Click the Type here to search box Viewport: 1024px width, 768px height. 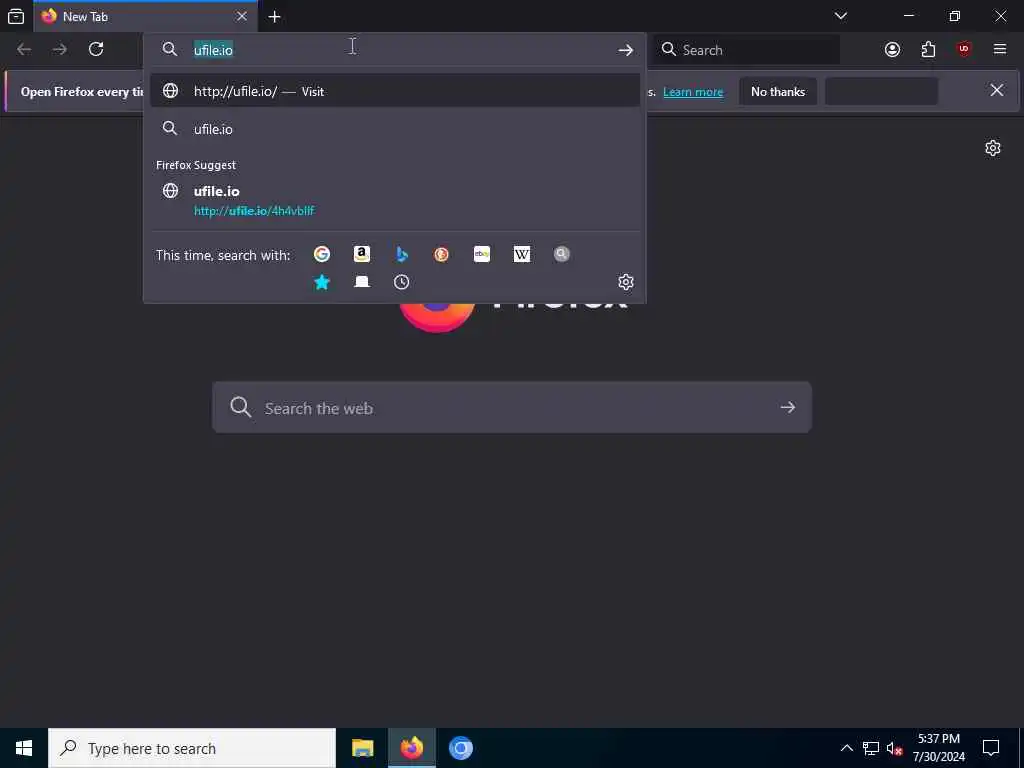coord(192,748)
